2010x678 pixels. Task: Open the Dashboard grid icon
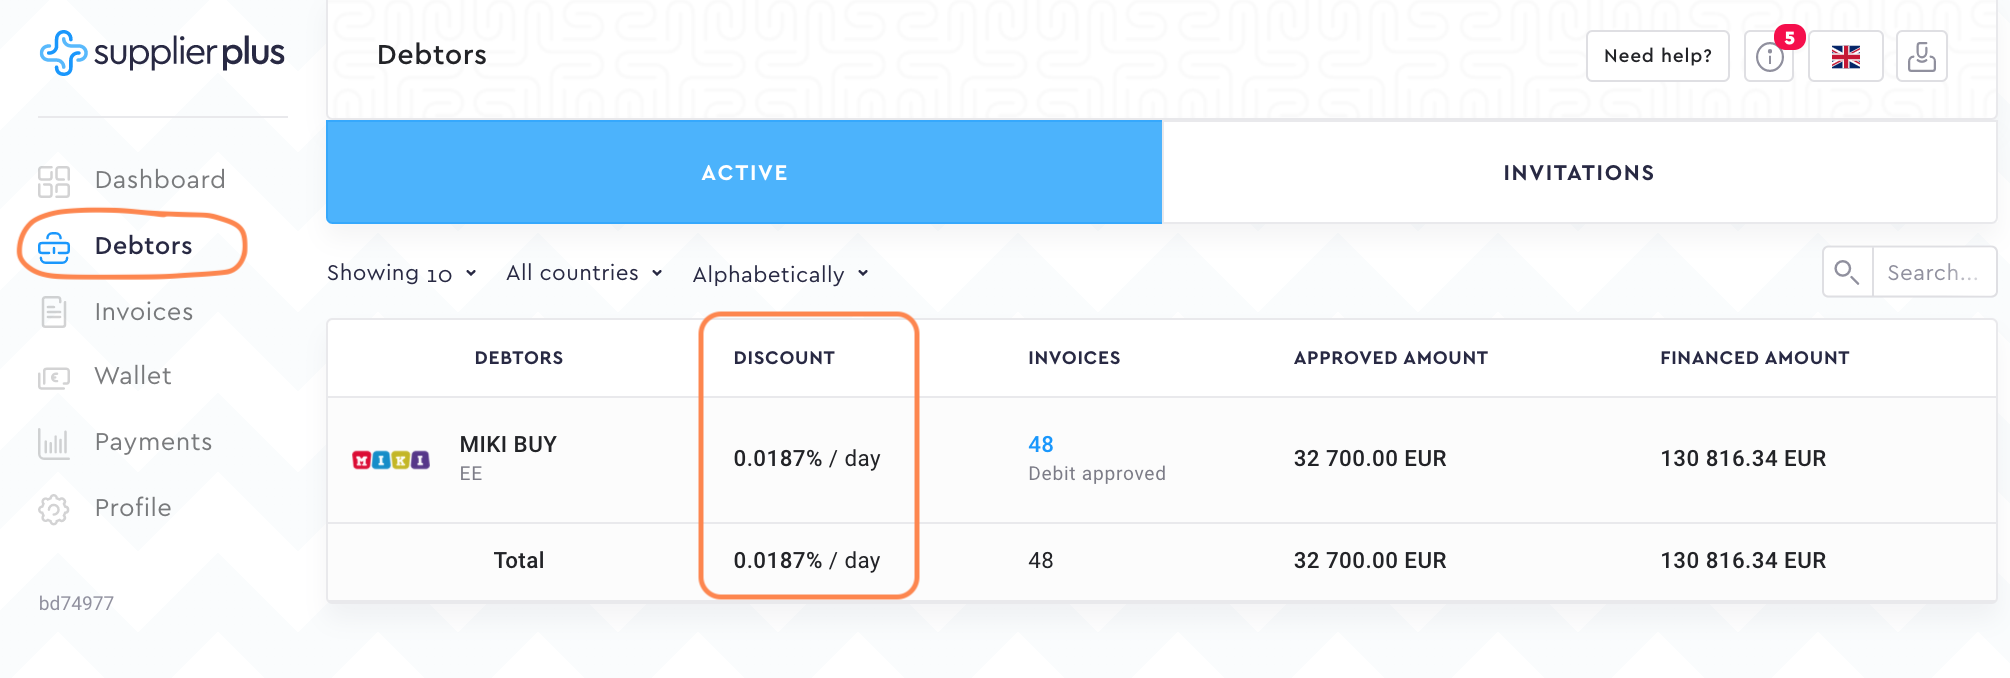pos(54,181)
